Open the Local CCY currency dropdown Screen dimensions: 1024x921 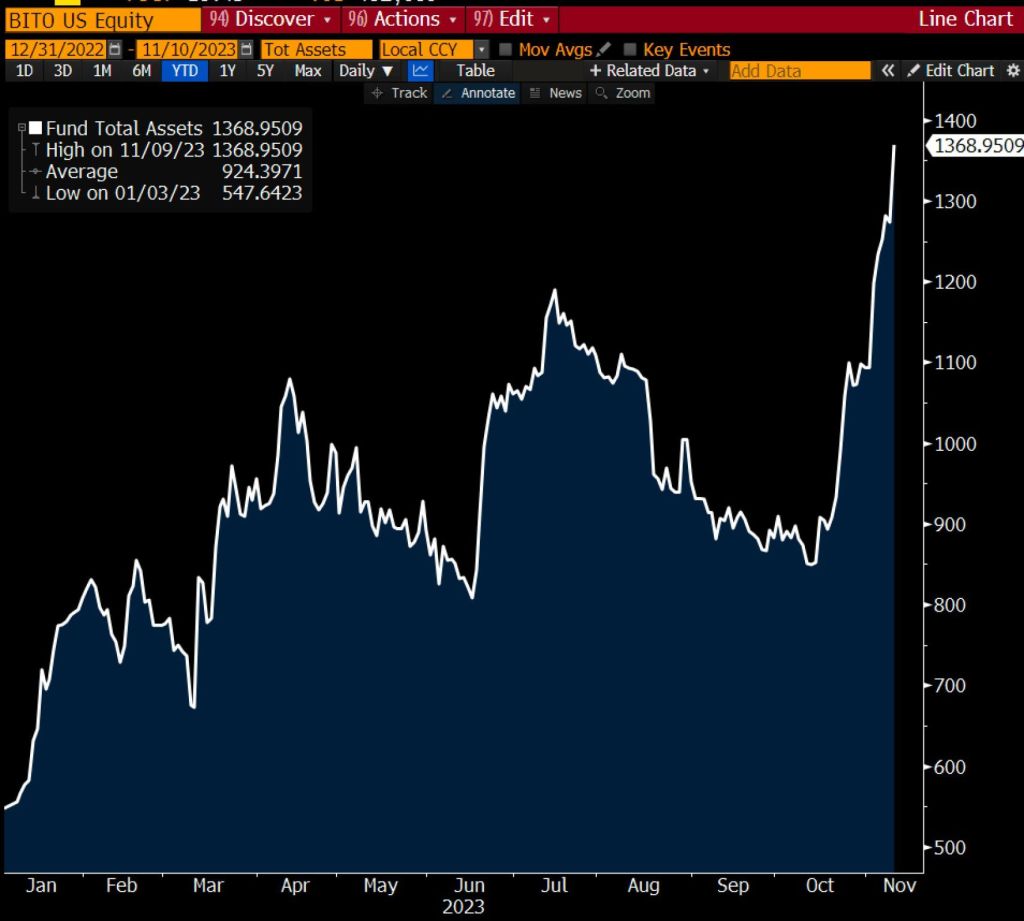482,49
